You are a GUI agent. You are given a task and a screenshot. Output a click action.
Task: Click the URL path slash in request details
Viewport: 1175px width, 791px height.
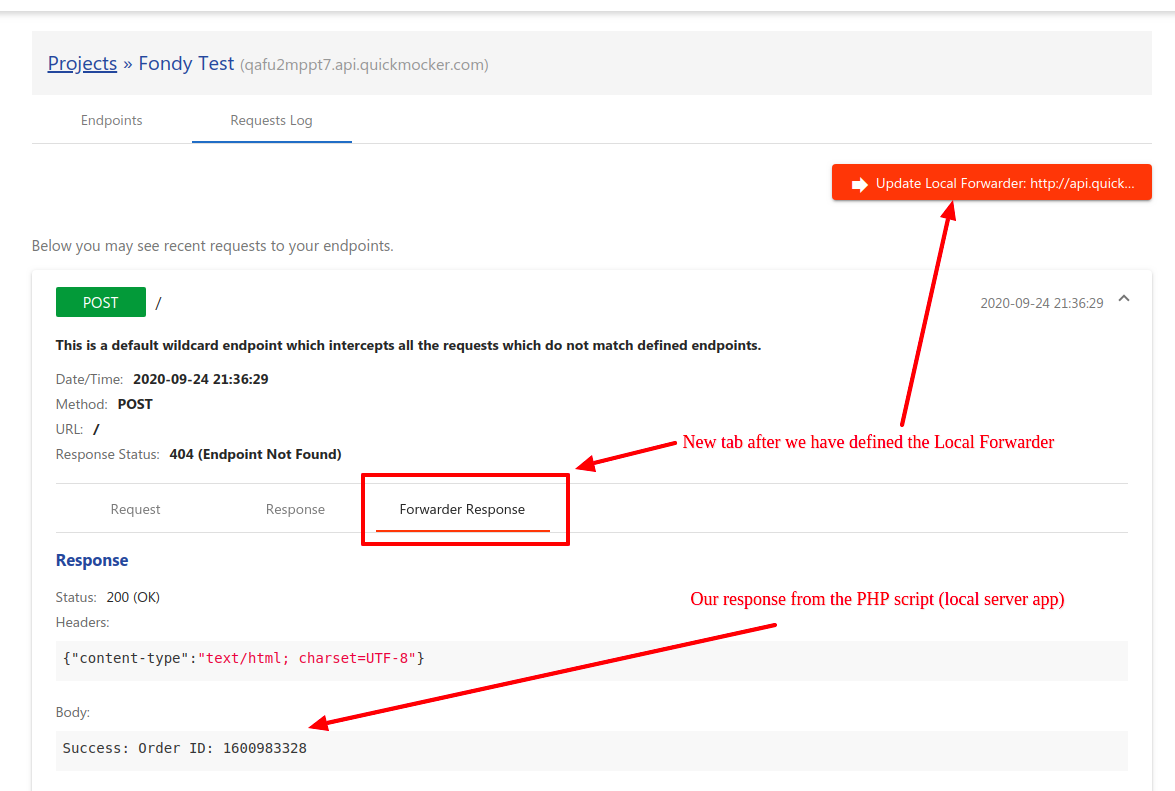[95, 428]
